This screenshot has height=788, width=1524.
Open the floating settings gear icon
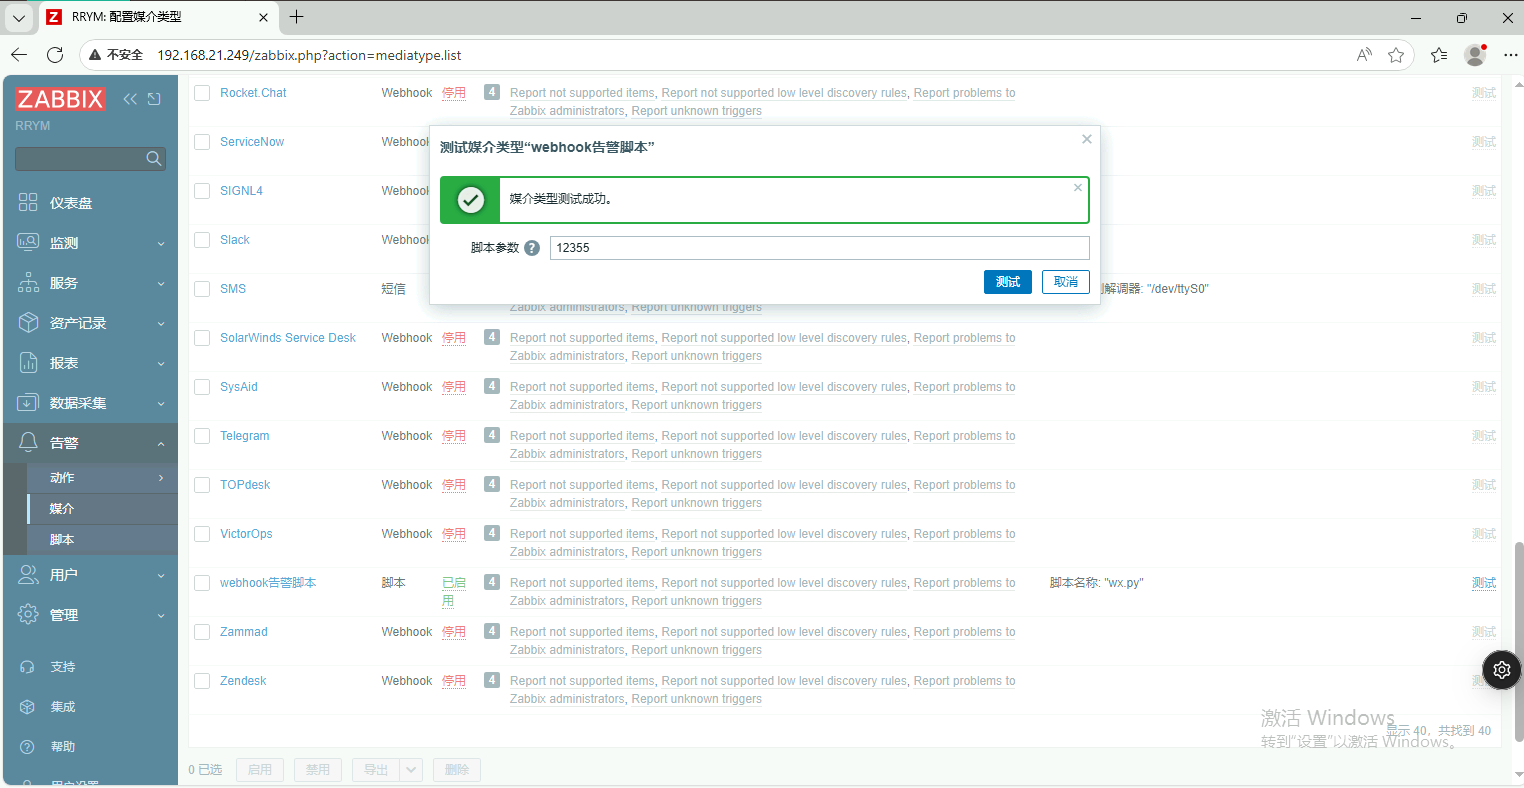[1501, 670]
